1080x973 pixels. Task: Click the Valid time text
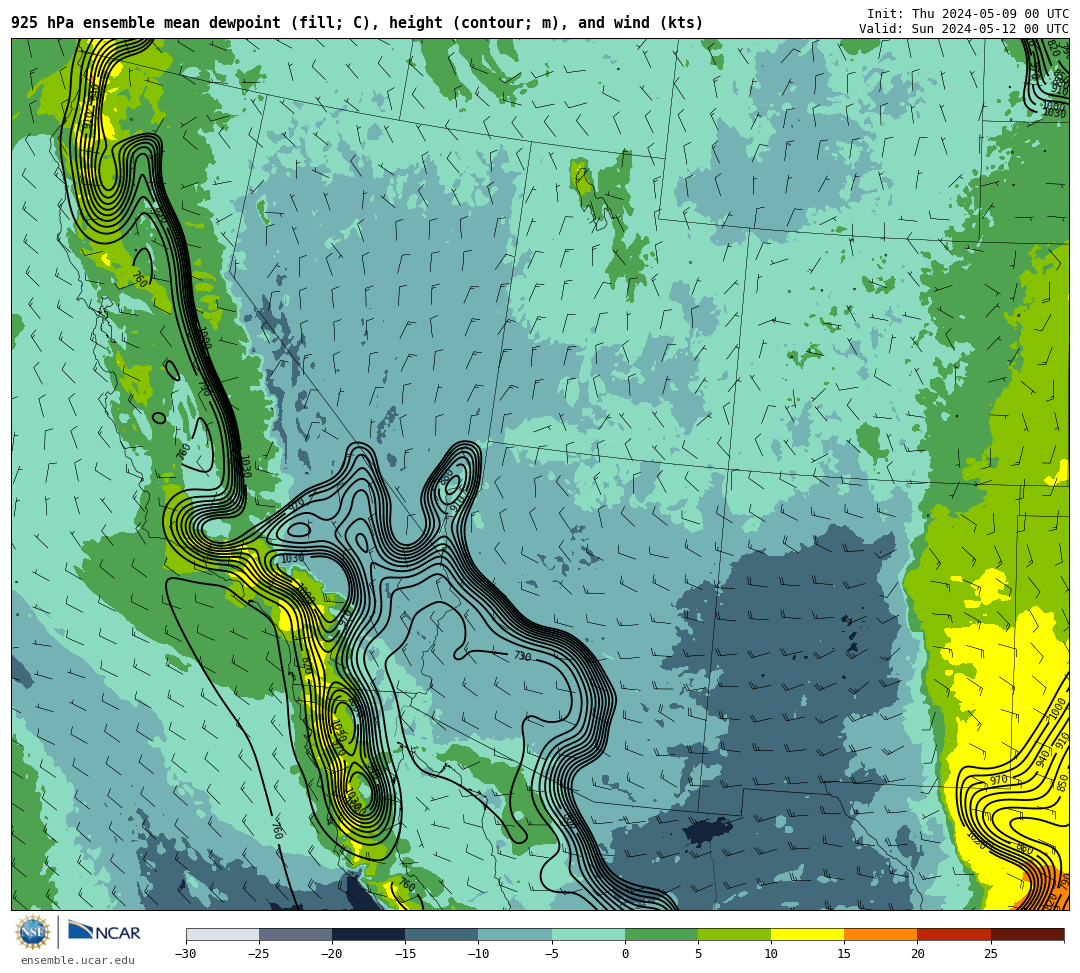tap(964, 28)
